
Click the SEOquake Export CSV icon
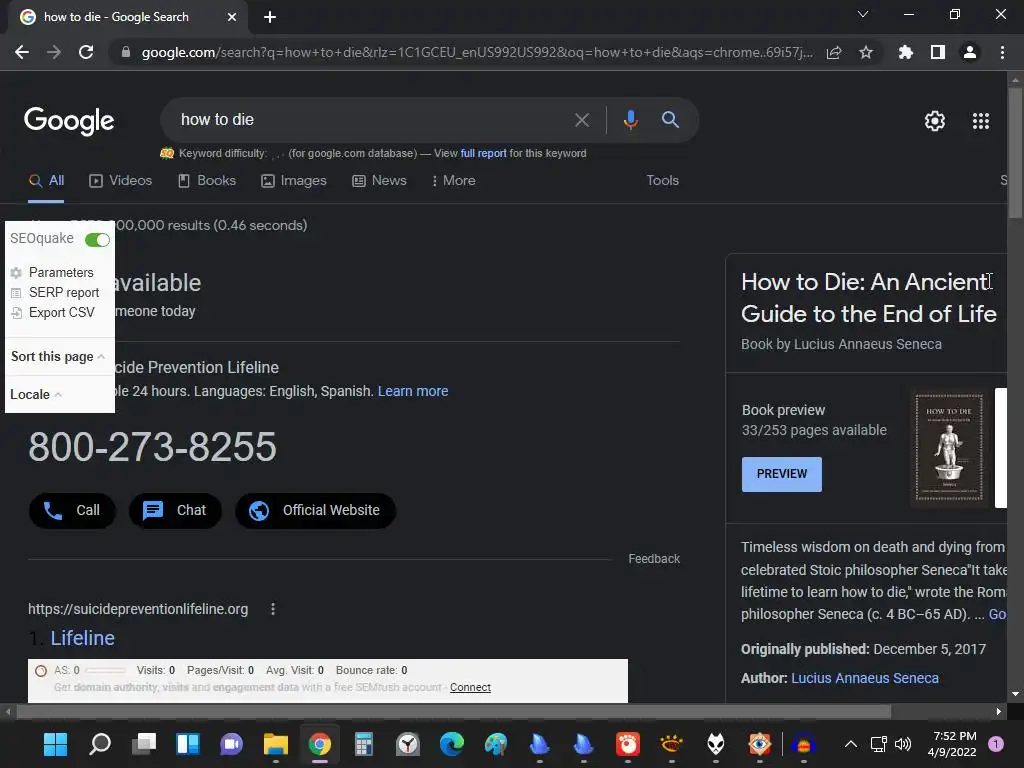coord(16,313)
